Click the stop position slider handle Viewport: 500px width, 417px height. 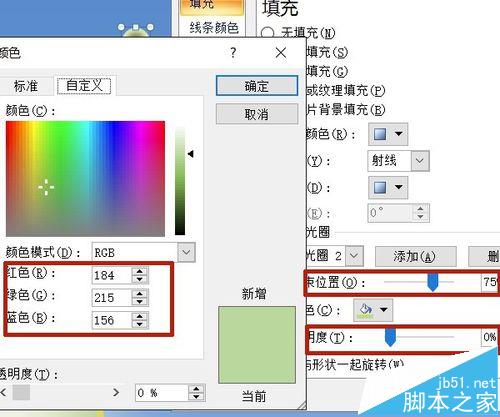click(433, 282)
